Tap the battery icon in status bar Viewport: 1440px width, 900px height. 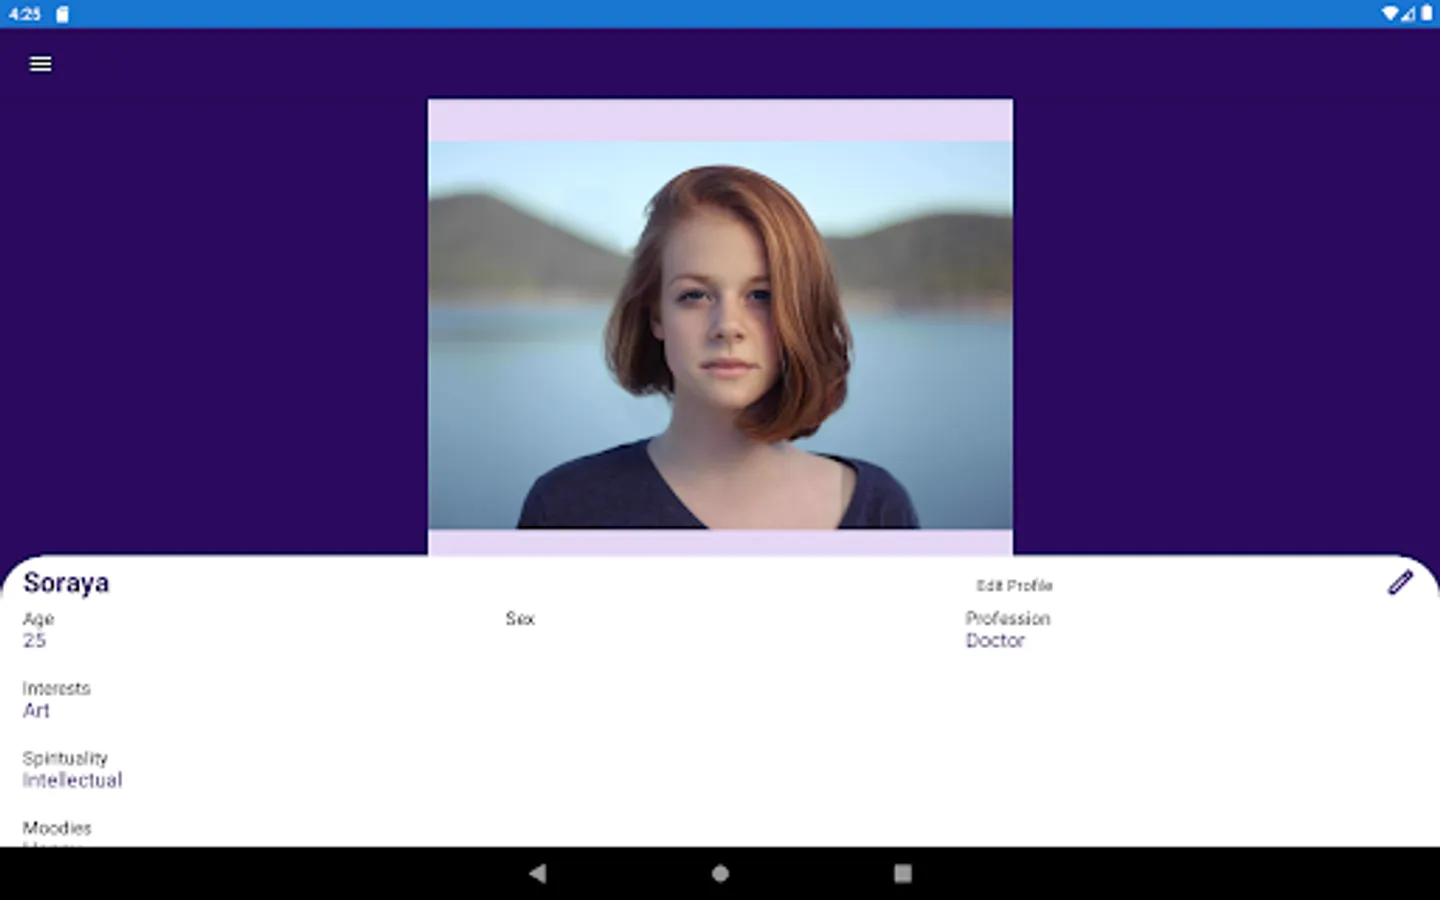click(1427, 14)
